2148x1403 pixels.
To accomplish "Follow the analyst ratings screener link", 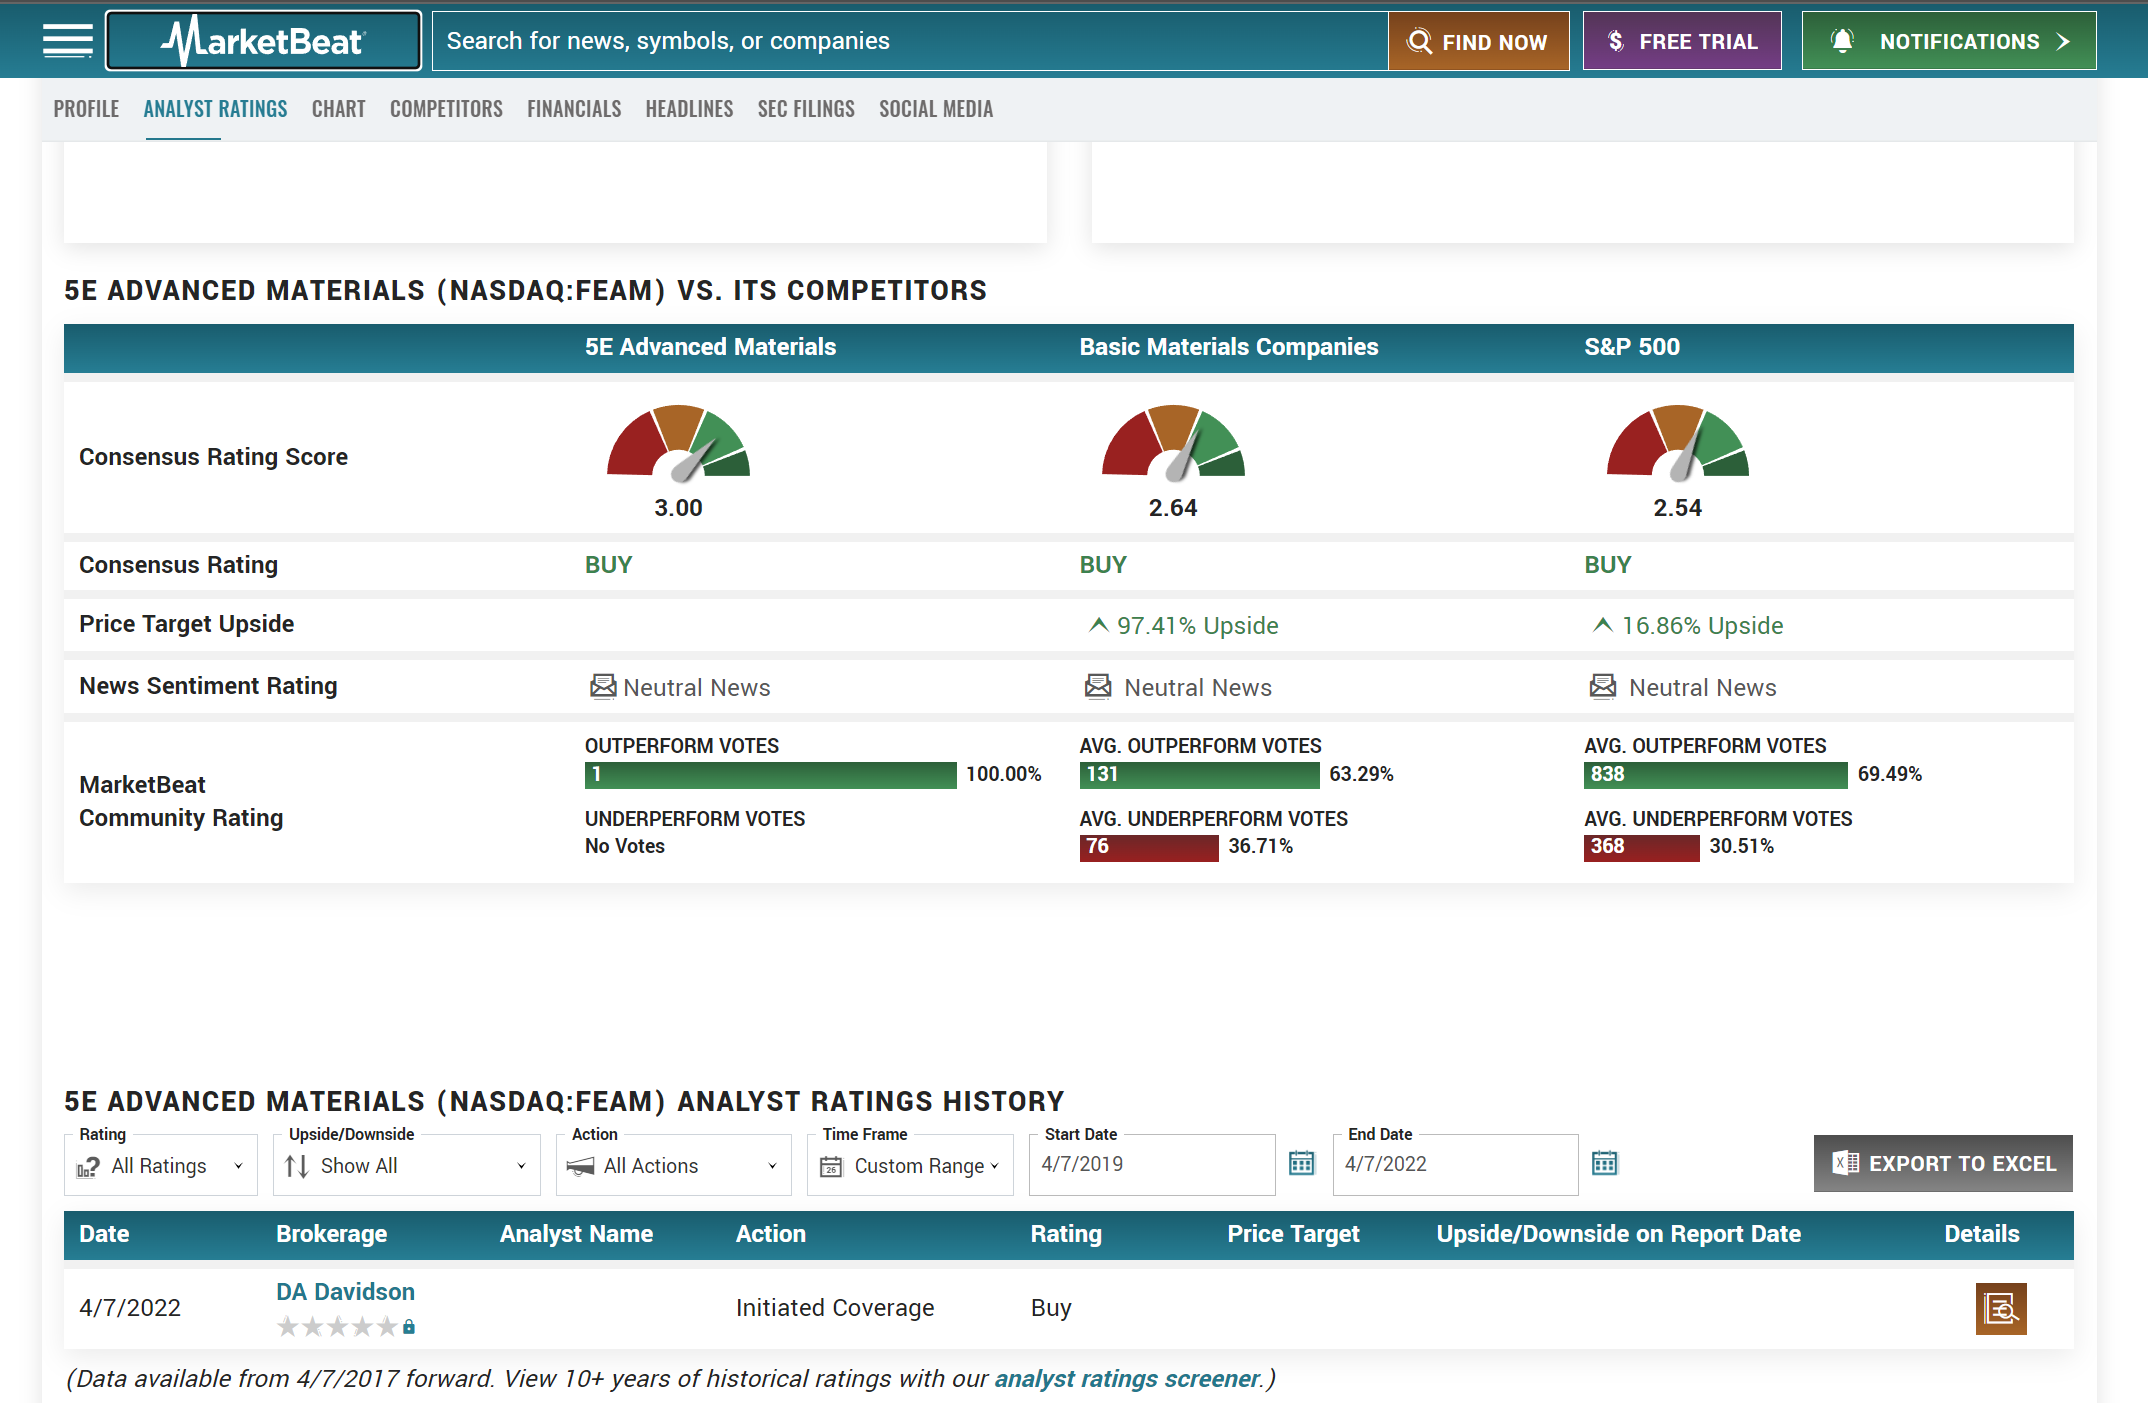I will 1126,1378.
